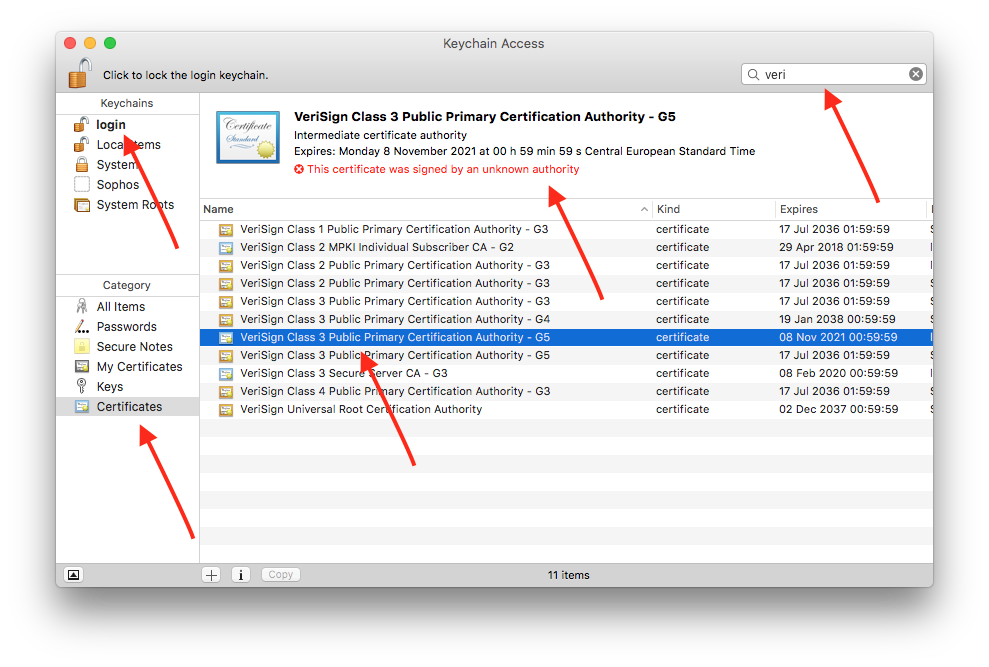The image size is (989, 667).
Task: Click the Keys category icon
Action: (x=81, y=386)
